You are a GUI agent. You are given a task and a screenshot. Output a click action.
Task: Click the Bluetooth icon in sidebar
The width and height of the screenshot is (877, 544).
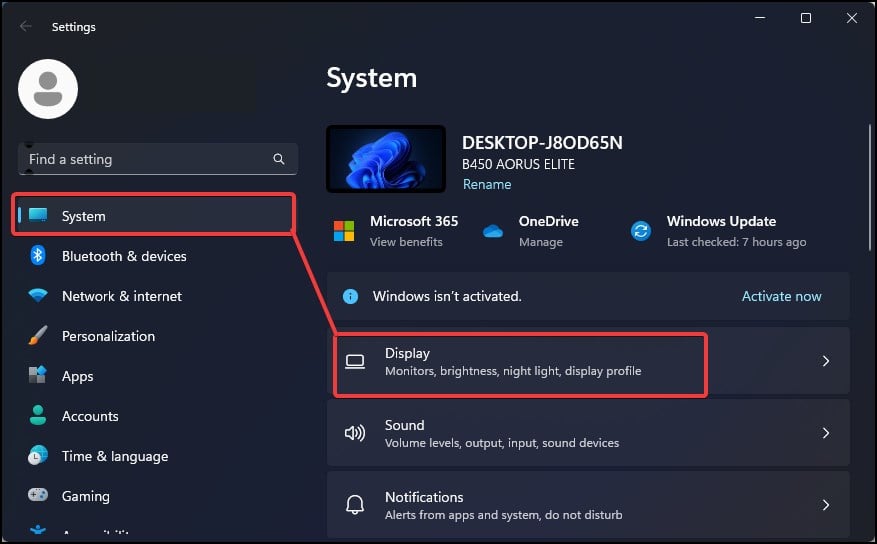pyautogui.click(x=38, y=256)
